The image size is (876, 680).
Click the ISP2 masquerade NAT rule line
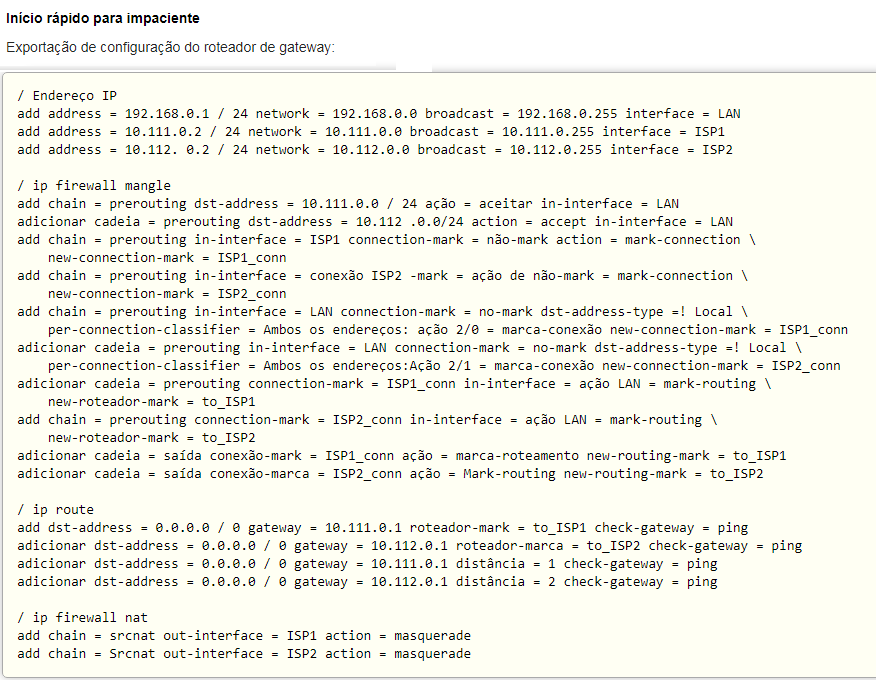point(244,653)
